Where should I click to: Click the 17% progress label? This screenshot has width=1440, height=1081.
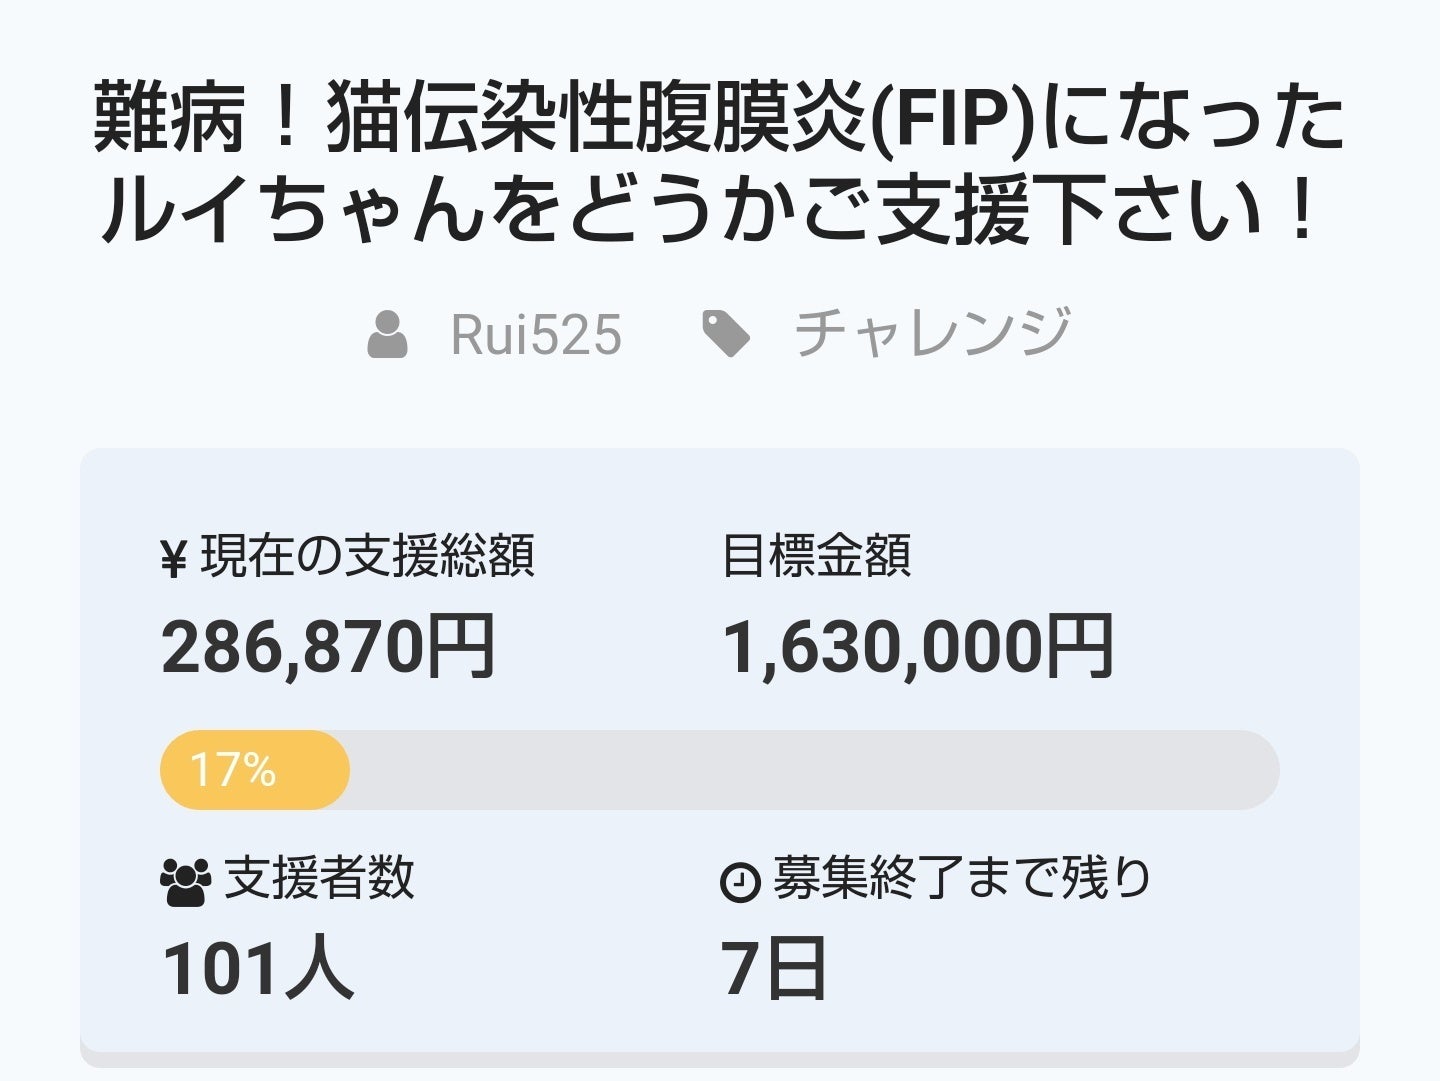233,770
